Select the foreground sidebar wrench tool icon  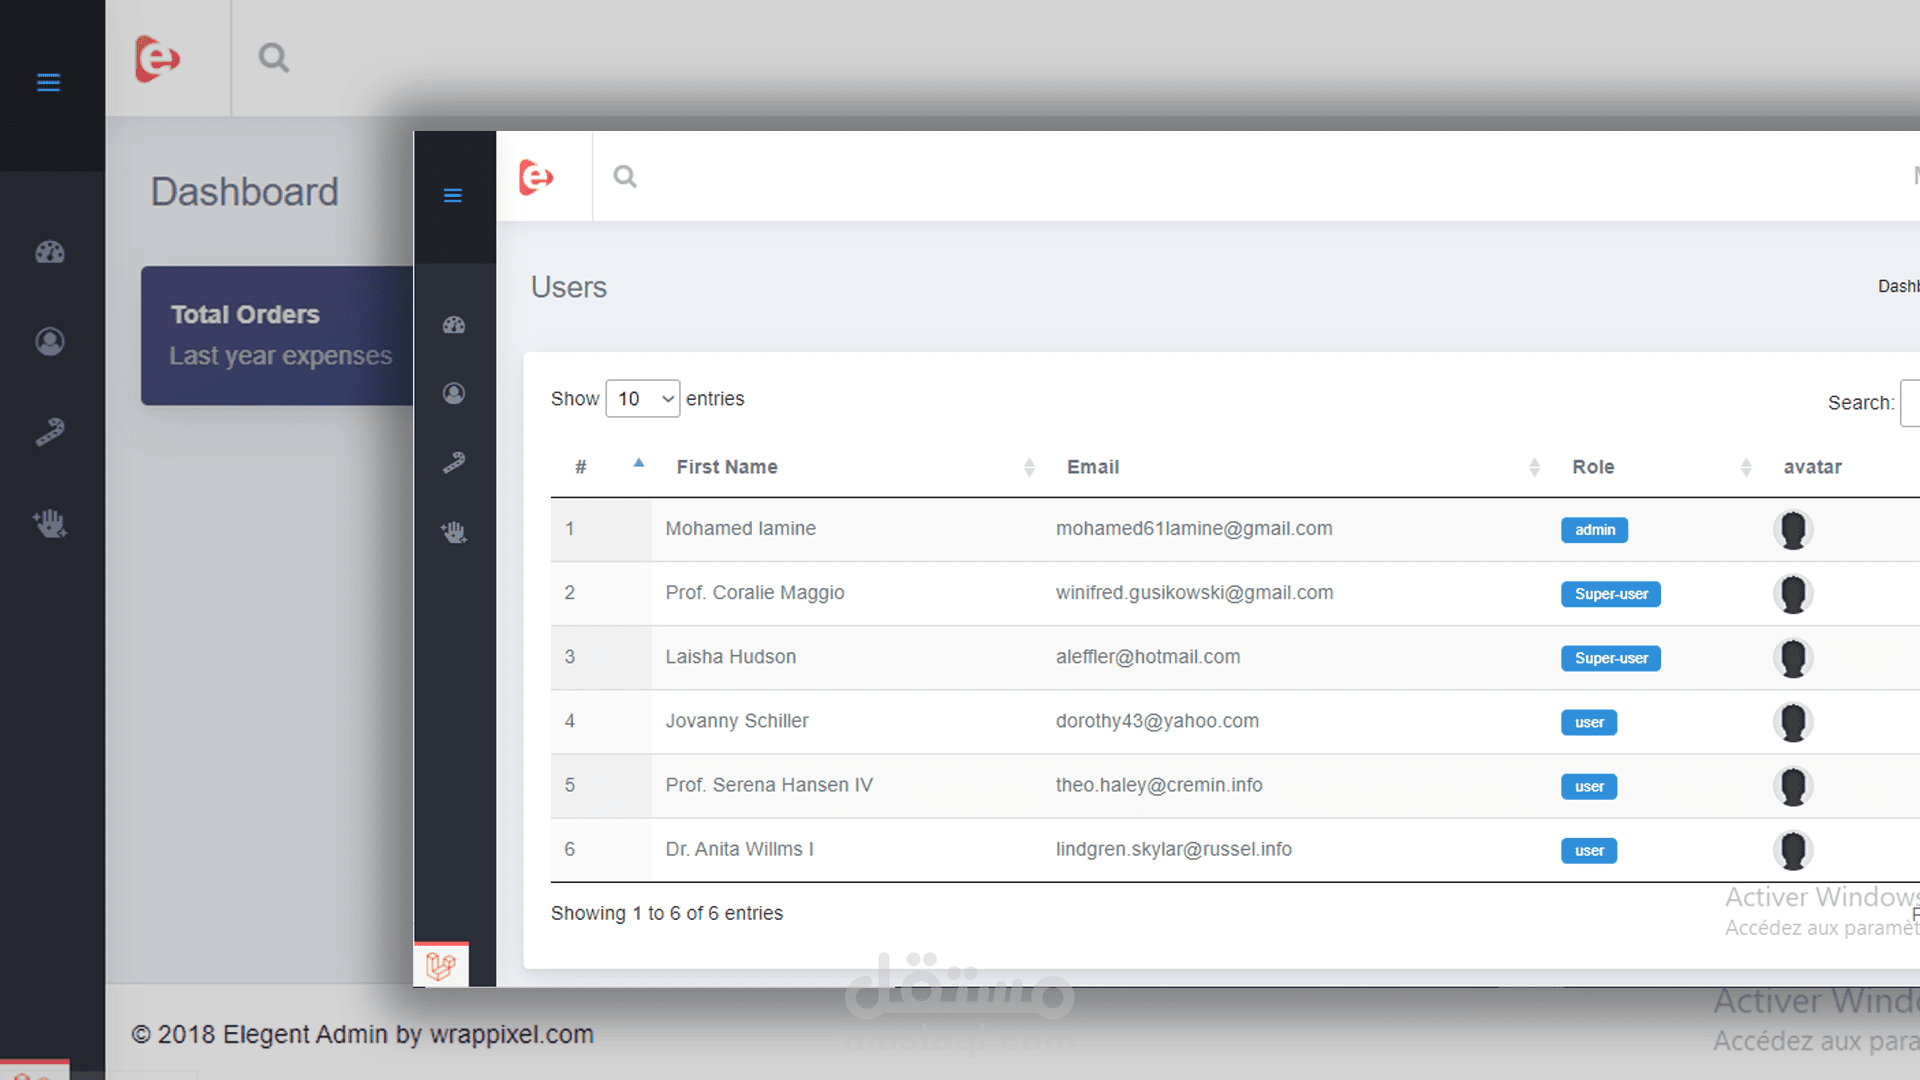click(454, 463)
